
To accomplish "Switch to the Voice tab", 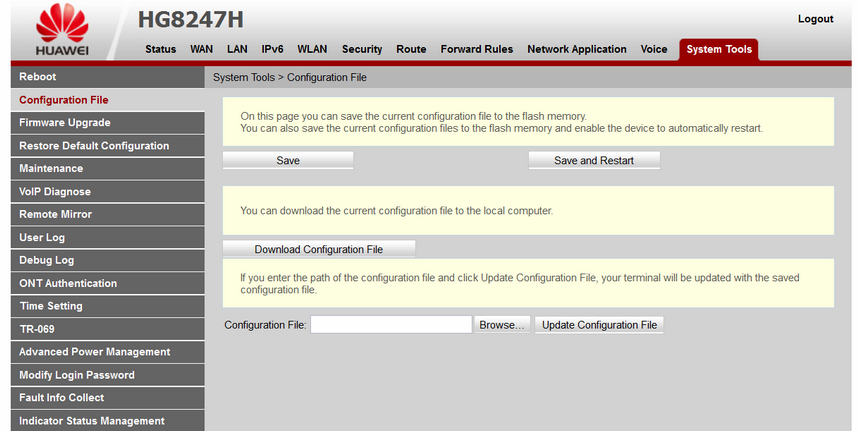I will (x=654, y=49).
